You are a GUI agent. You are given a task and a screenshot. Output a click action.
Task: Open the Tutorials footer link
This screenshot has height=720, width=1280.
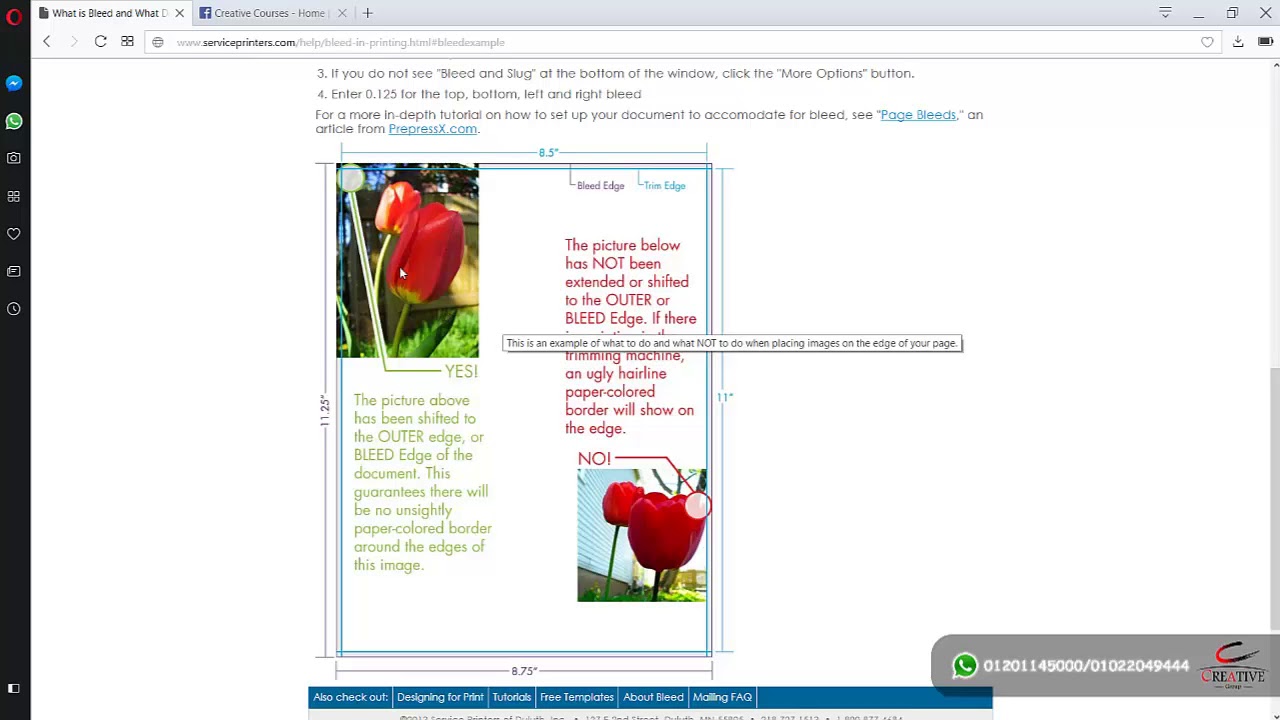pos(511,697)
